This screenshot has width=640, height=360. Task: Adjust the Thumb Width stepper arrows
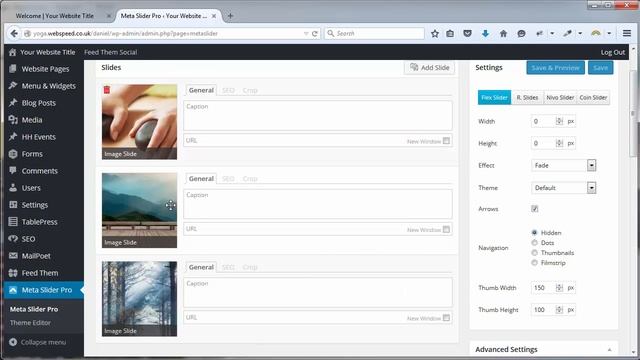coord(559,288)
